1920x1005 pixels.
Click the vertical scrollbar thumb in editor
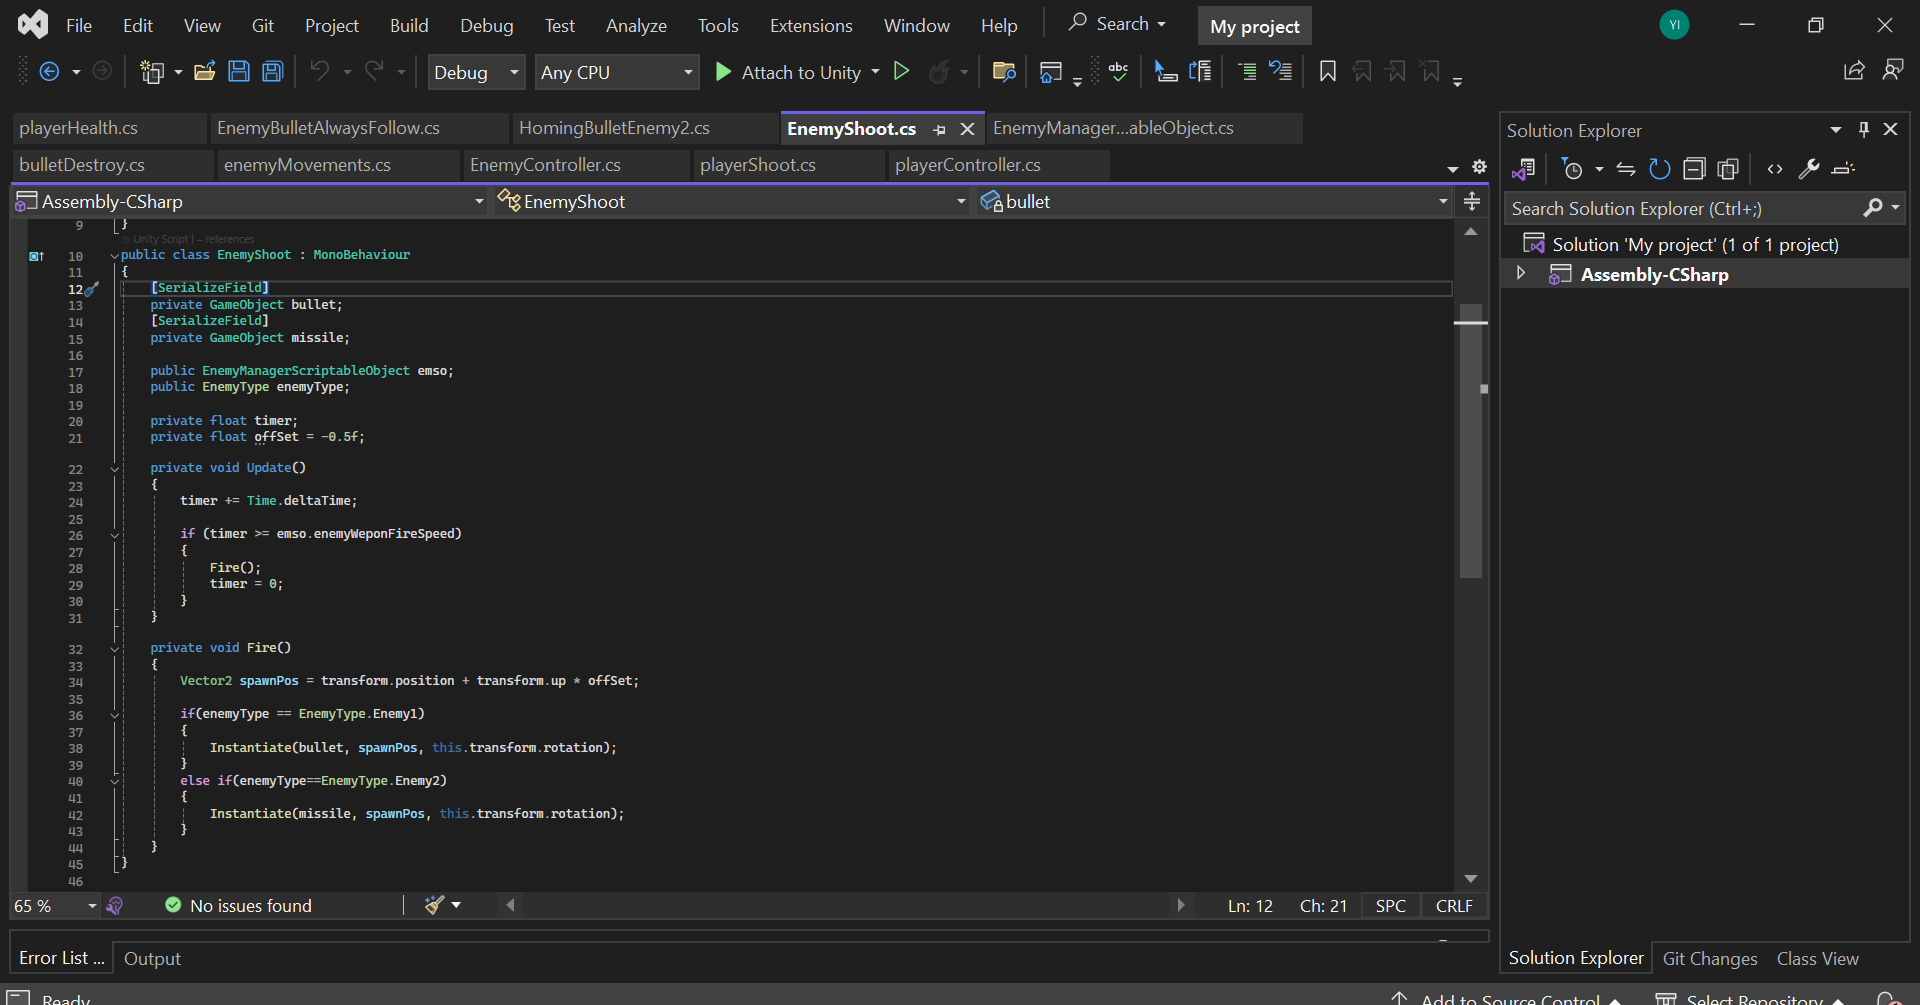1470,440
